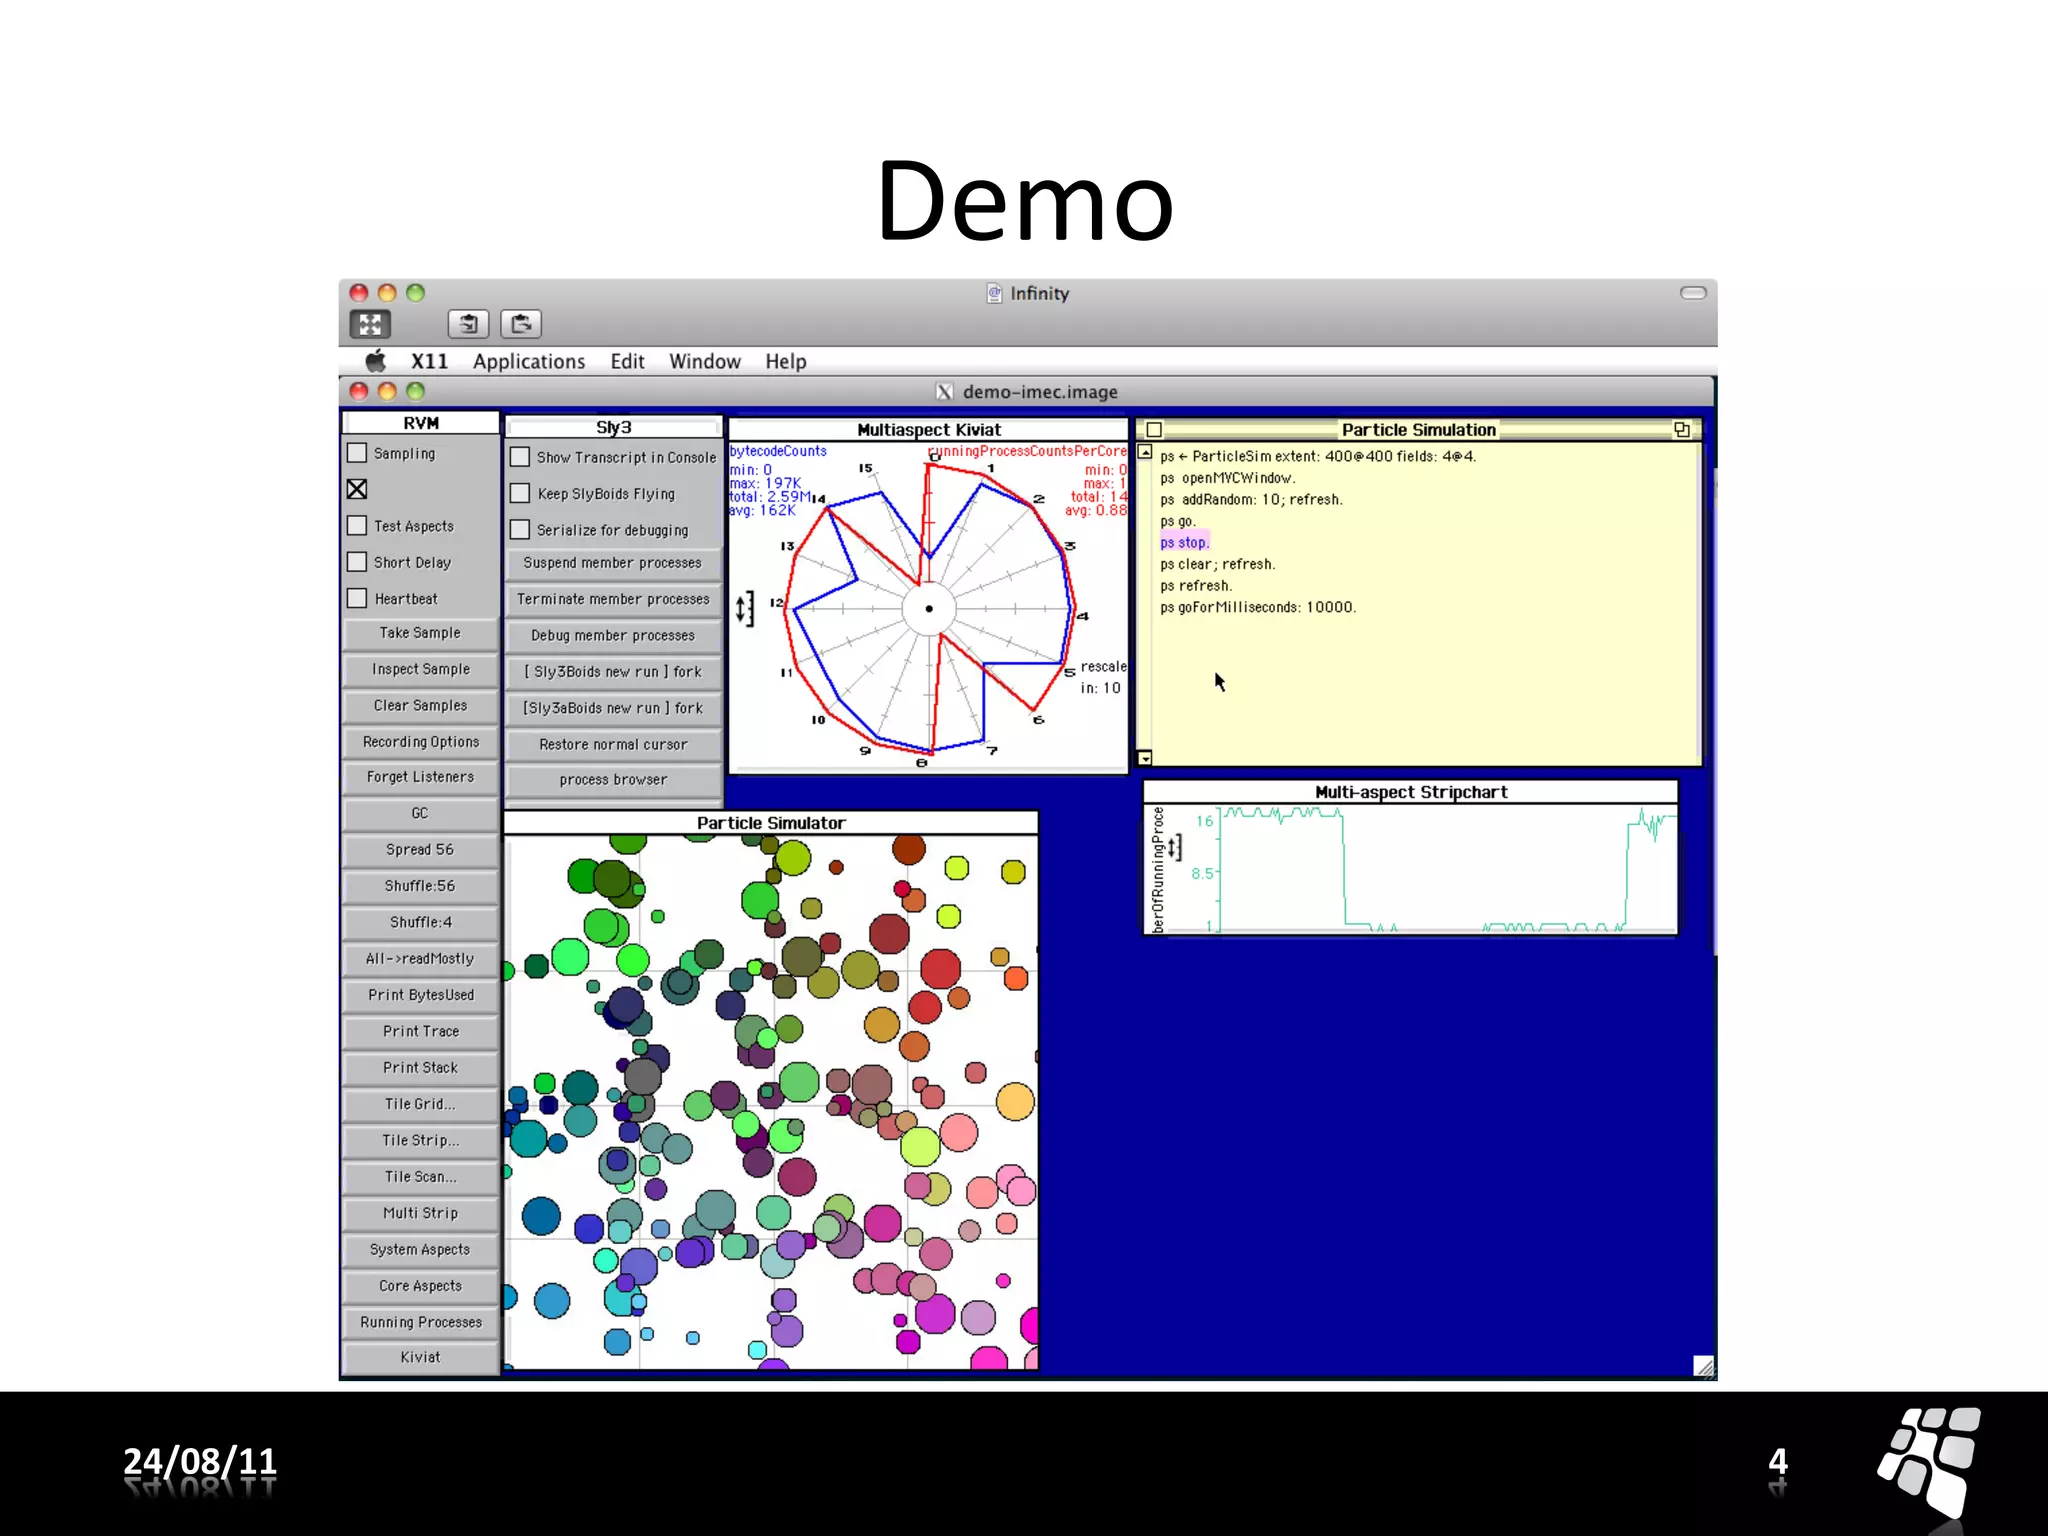The image size is (2048, 1536).
Task: Click Debug member processes
Action: click(x=613, y=635)
